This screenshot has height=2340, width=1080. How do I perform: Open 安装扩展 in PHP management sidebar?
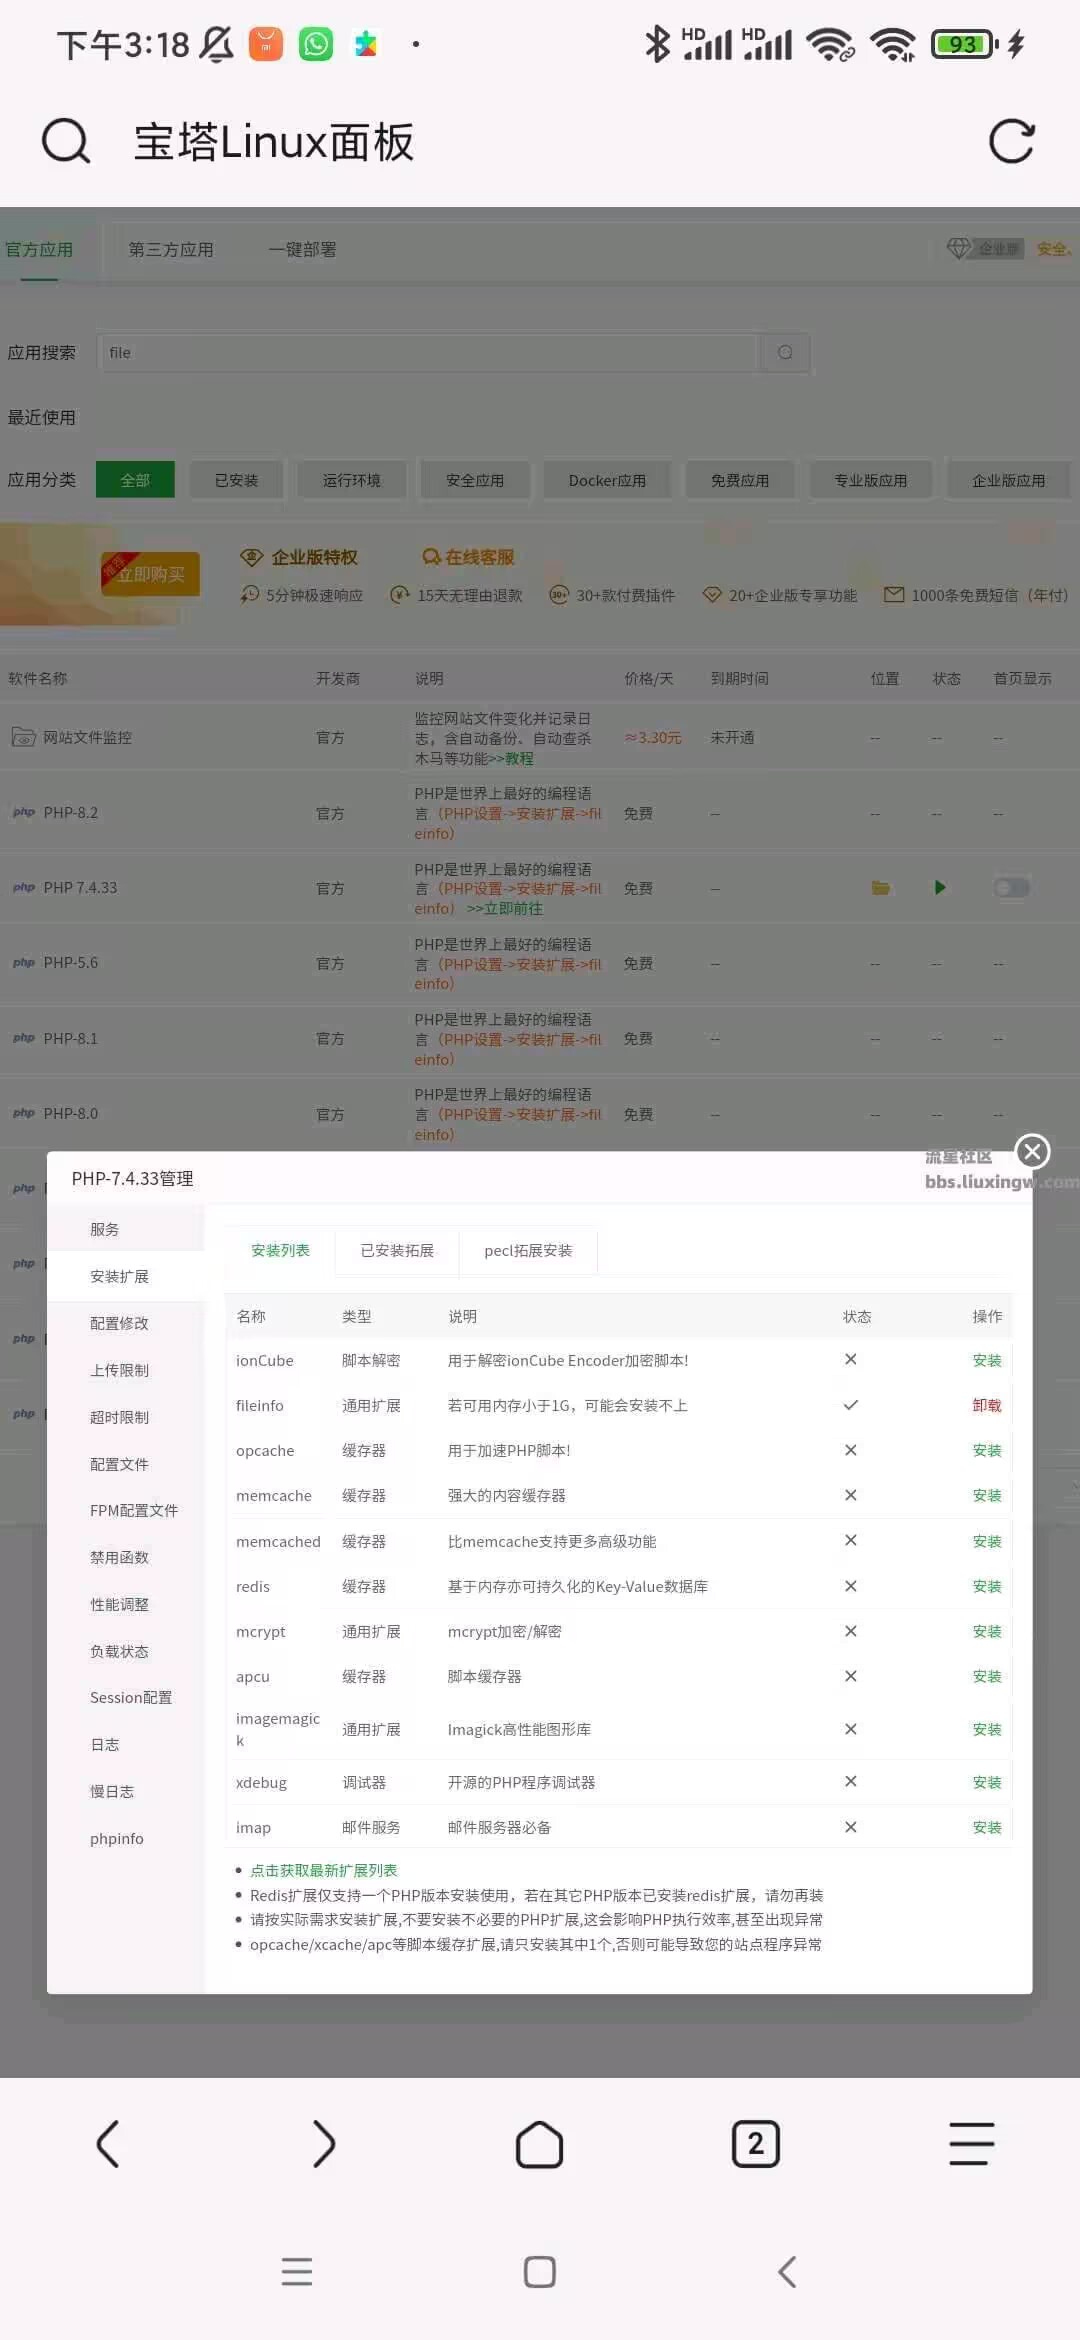point(126,1276)
